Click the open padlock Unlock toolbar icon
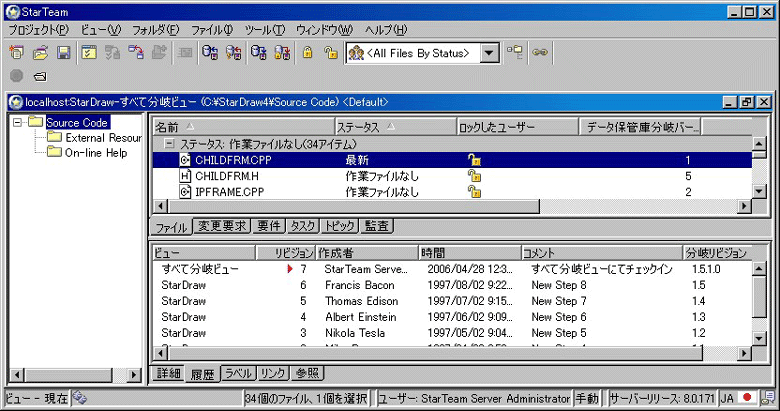The width and height of the screenshot is (780, 411). coord(330,52)
